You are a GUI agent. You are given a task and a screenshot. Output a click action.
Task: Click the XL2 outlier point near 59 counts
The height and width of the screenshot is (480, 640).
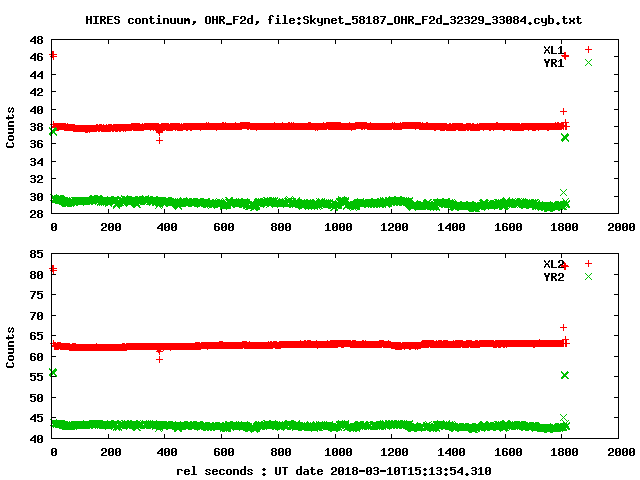159,360
